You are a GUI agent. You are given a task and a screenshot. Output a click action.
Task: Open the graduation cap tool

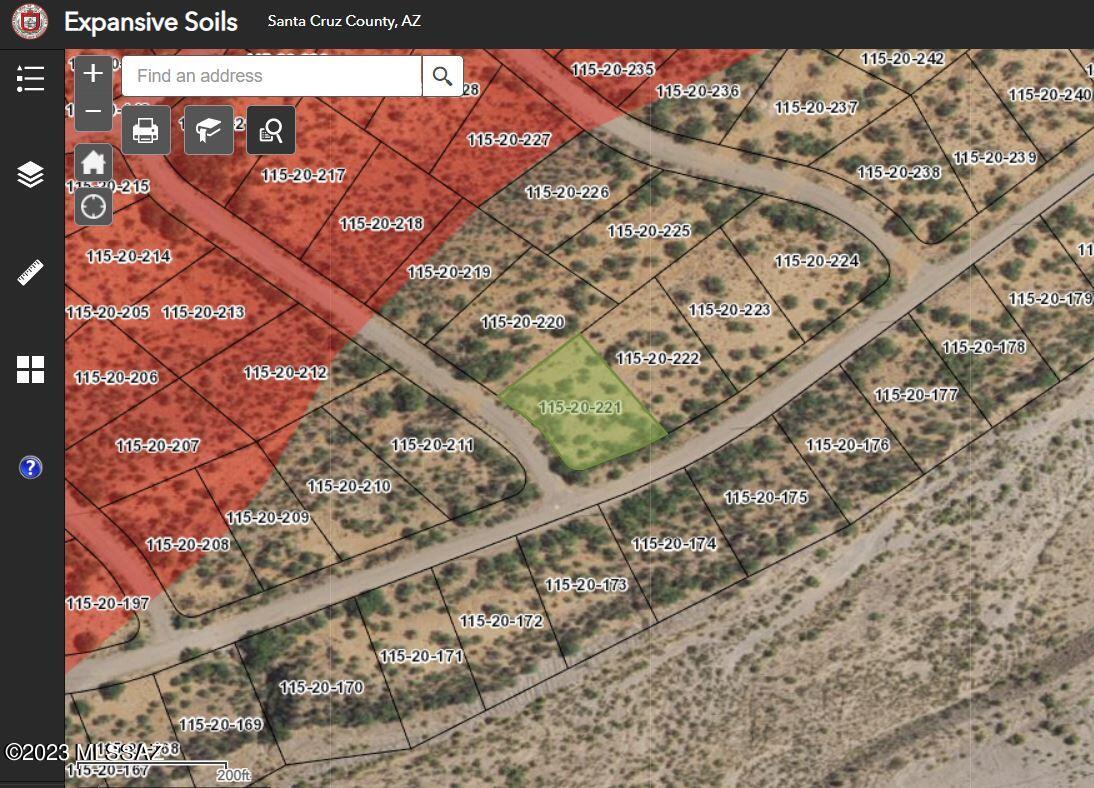coord(209,130)
